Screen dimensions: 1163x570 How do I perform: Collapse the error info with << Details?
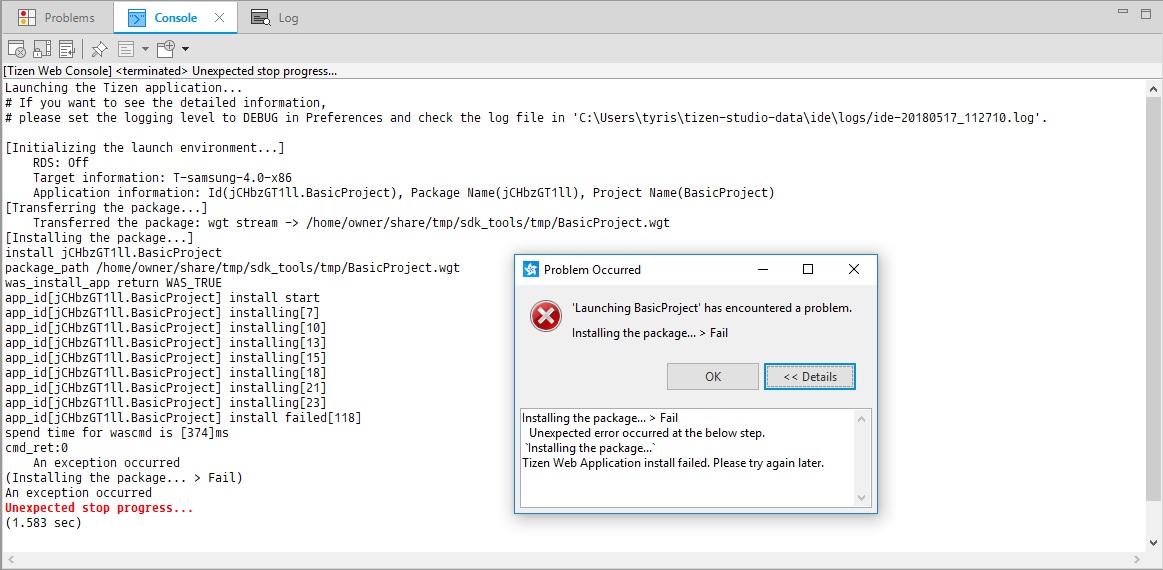click(809, 377)
